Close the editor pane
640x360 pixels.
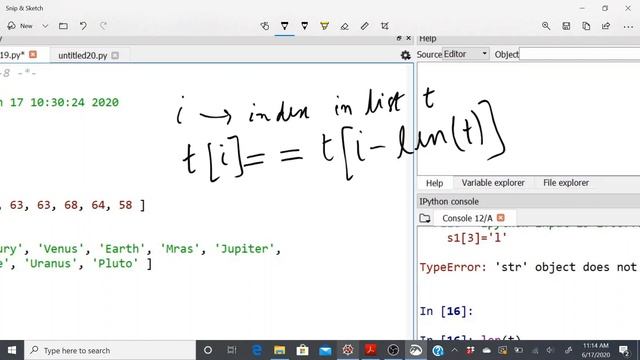coord(409,38)
